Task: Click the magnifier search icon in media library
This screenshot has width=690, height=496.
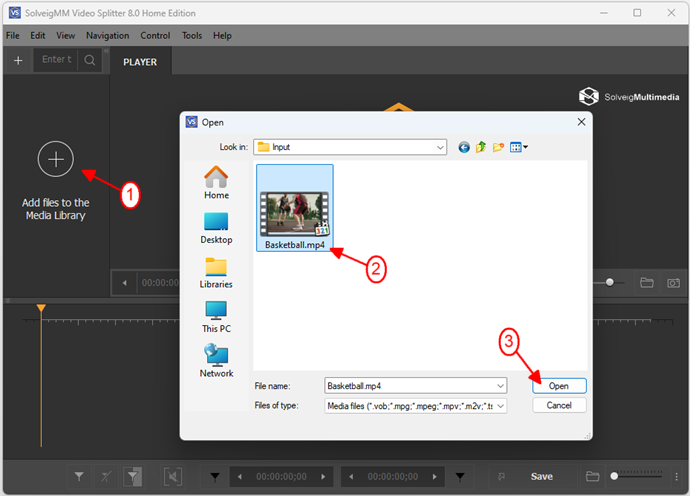Action: [90, 60]
